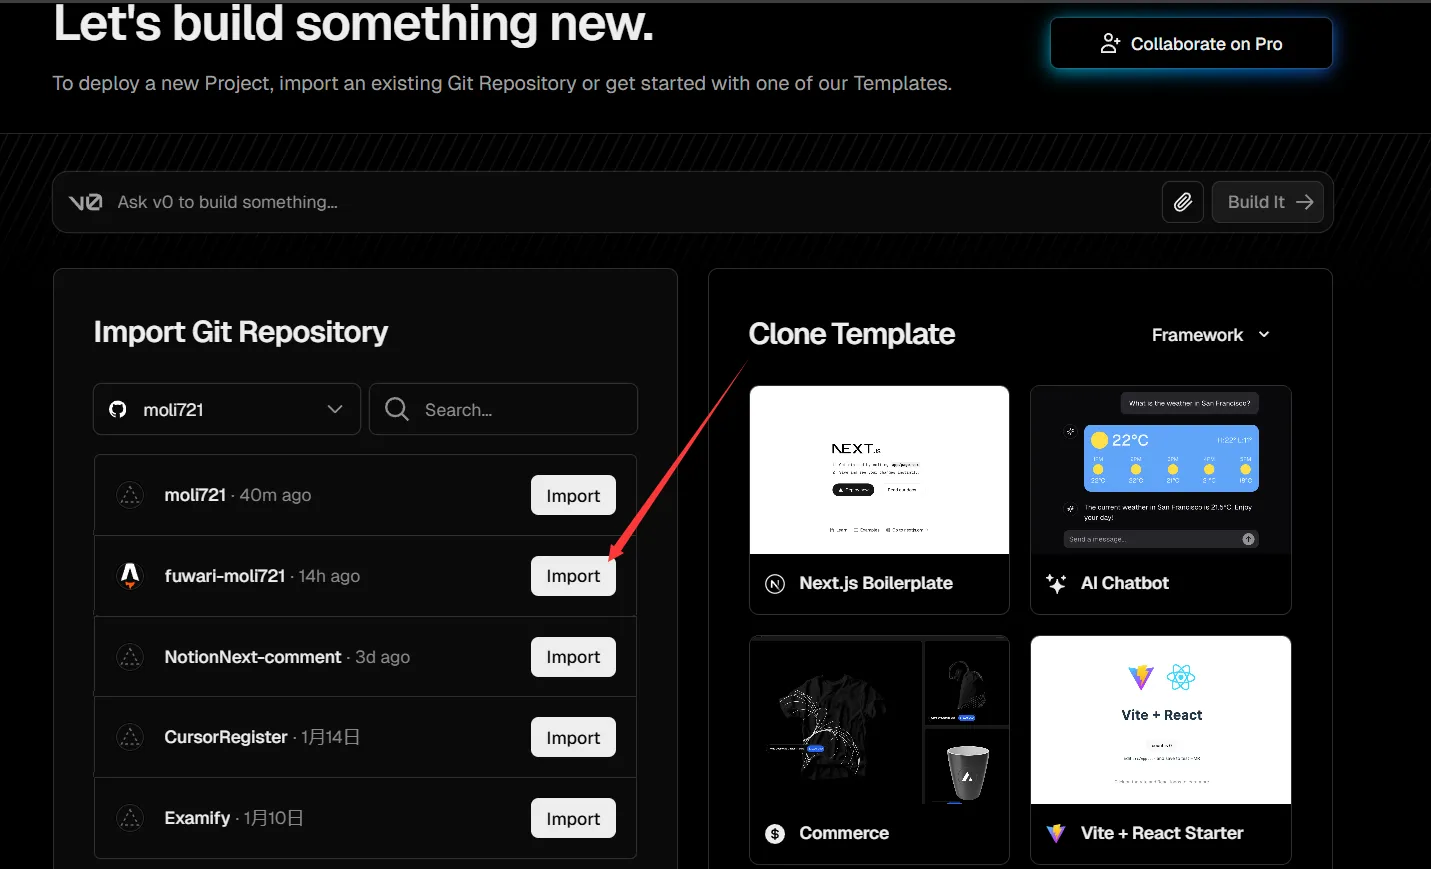Click the CursorRegister repository icon

pos(130,737)
